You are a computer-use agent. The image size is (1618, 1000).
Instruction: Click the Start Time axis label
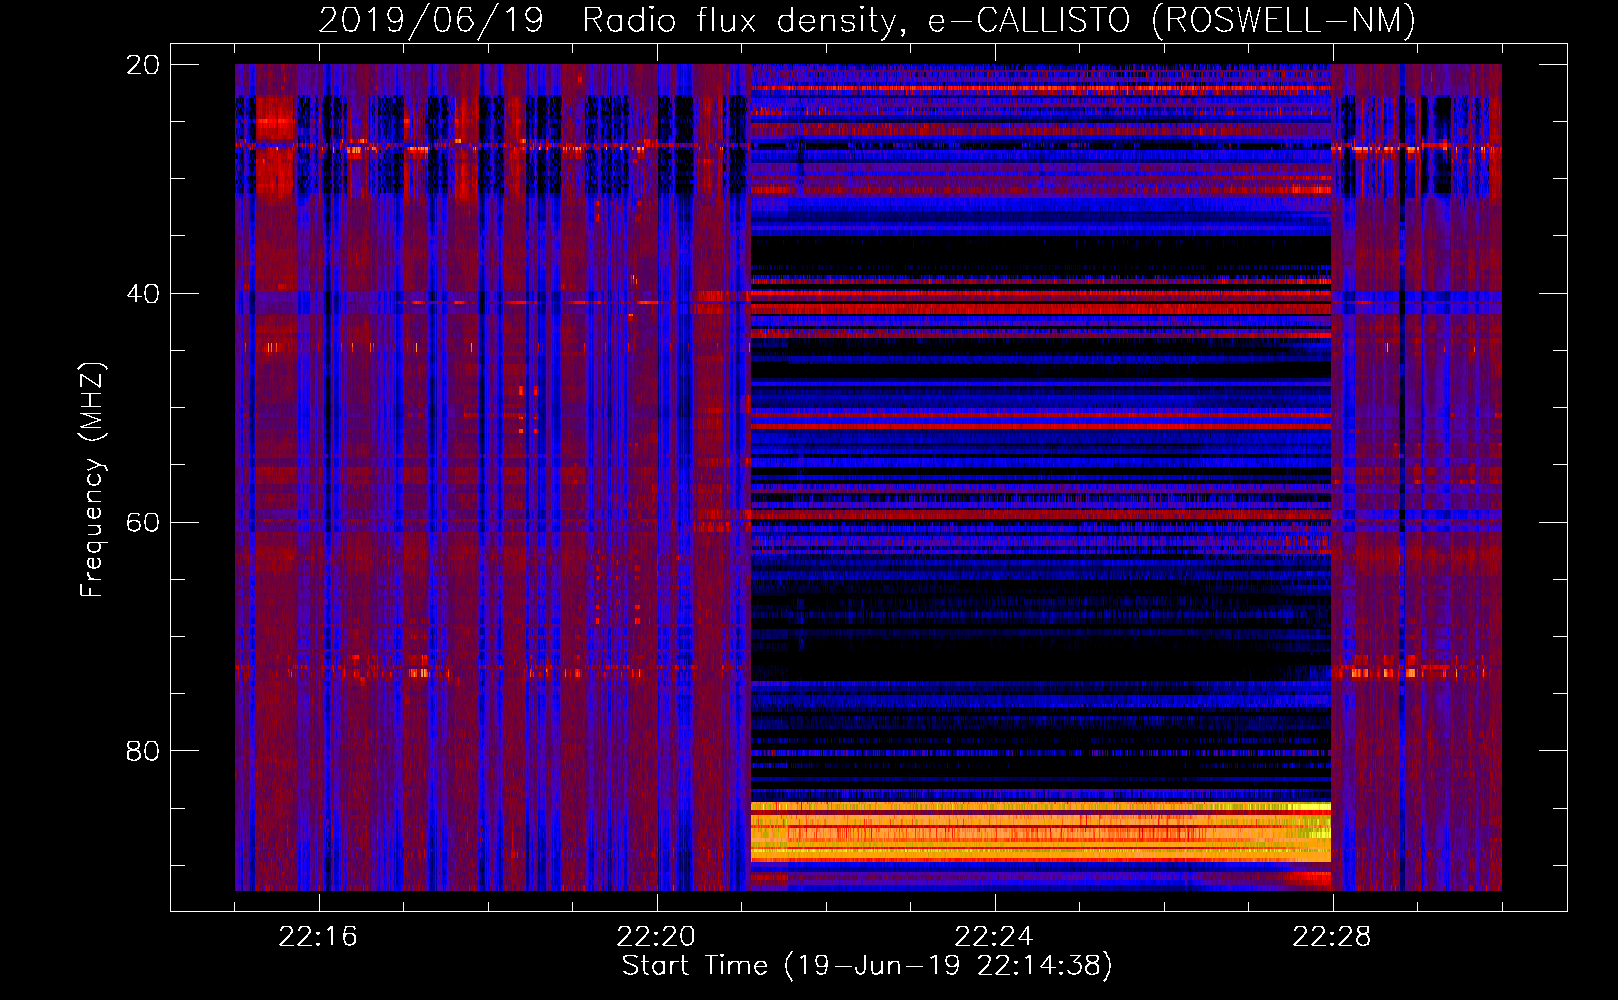point(866,966)
